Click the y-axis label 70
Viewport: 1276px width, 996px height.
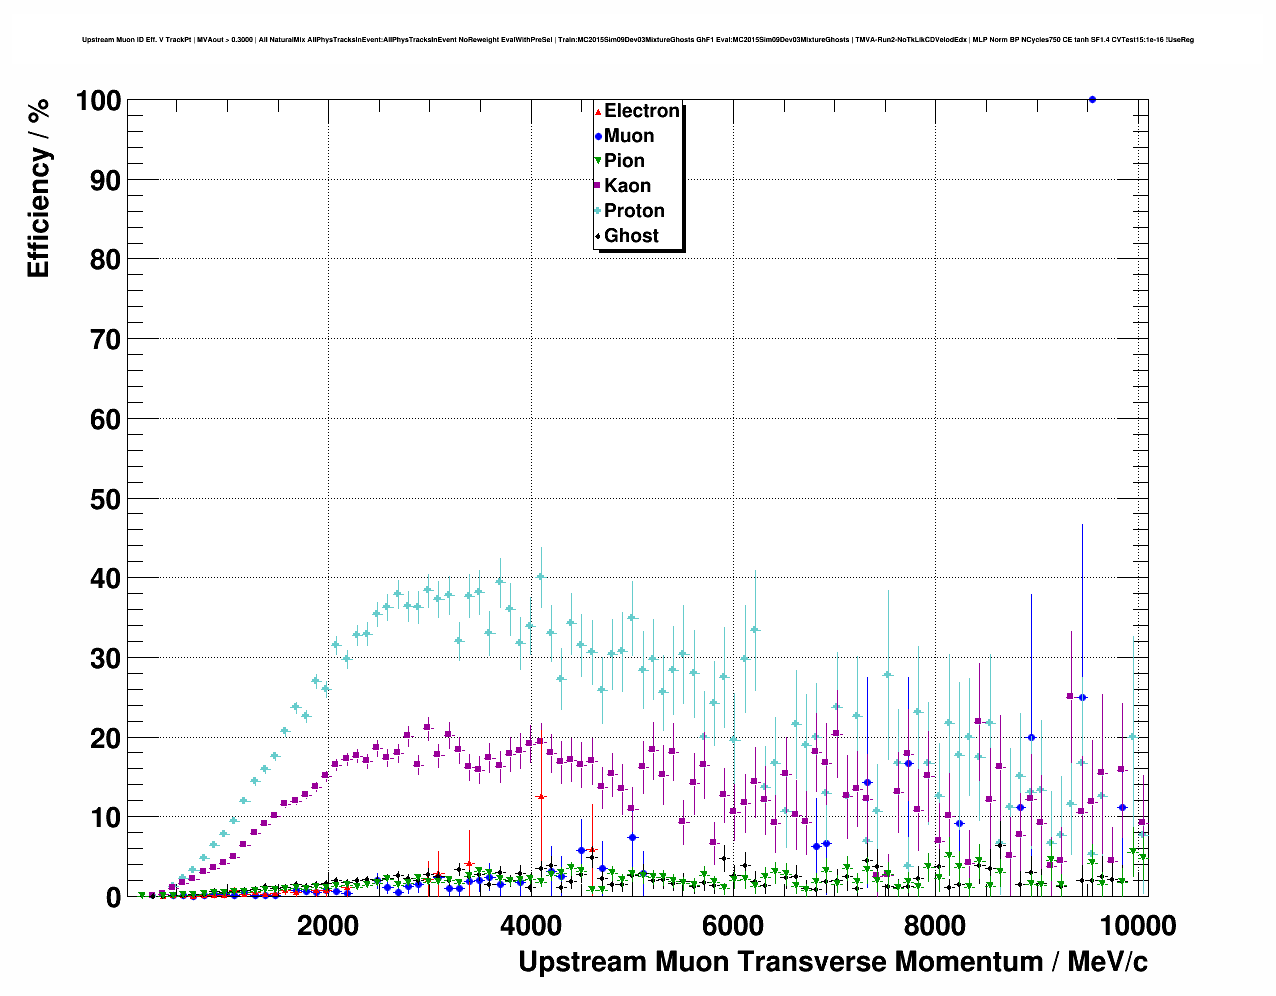[105, 339]
